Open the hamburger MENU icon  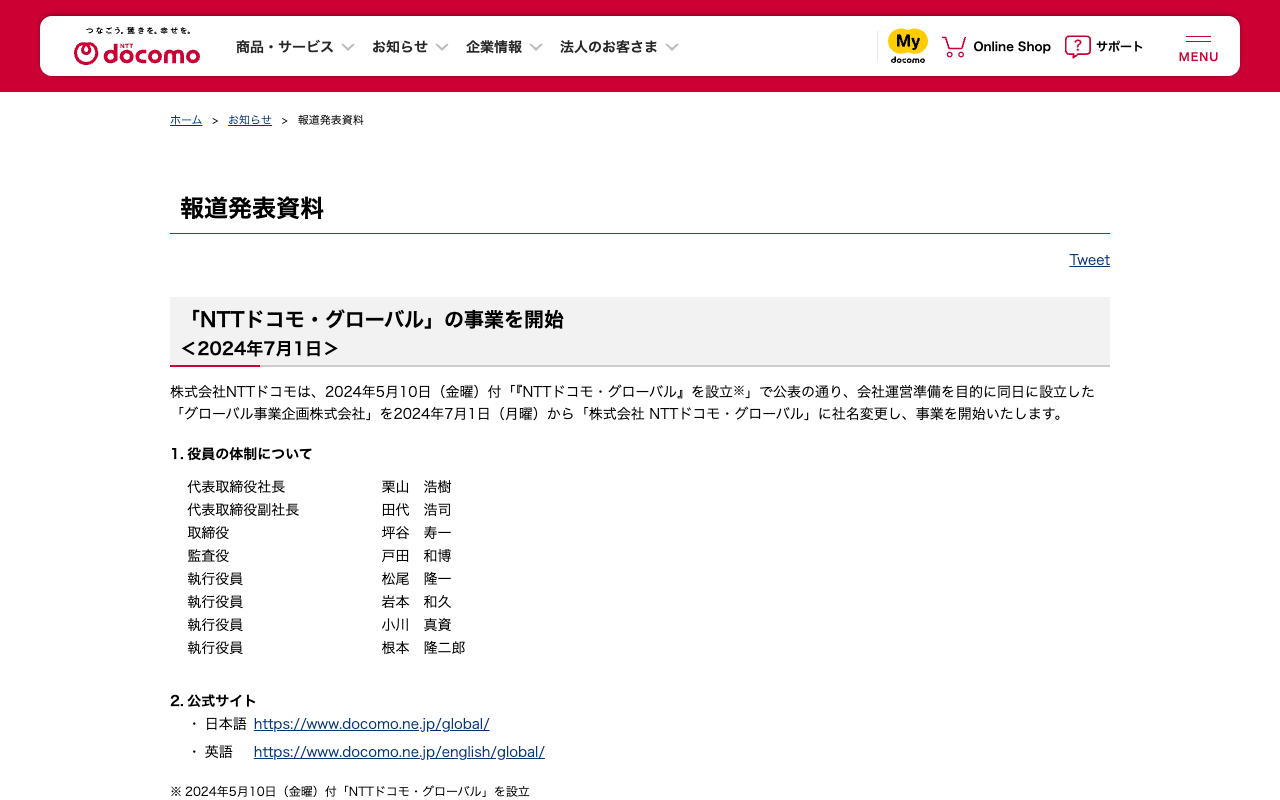pyautogui.click(x=1198, y=48)
